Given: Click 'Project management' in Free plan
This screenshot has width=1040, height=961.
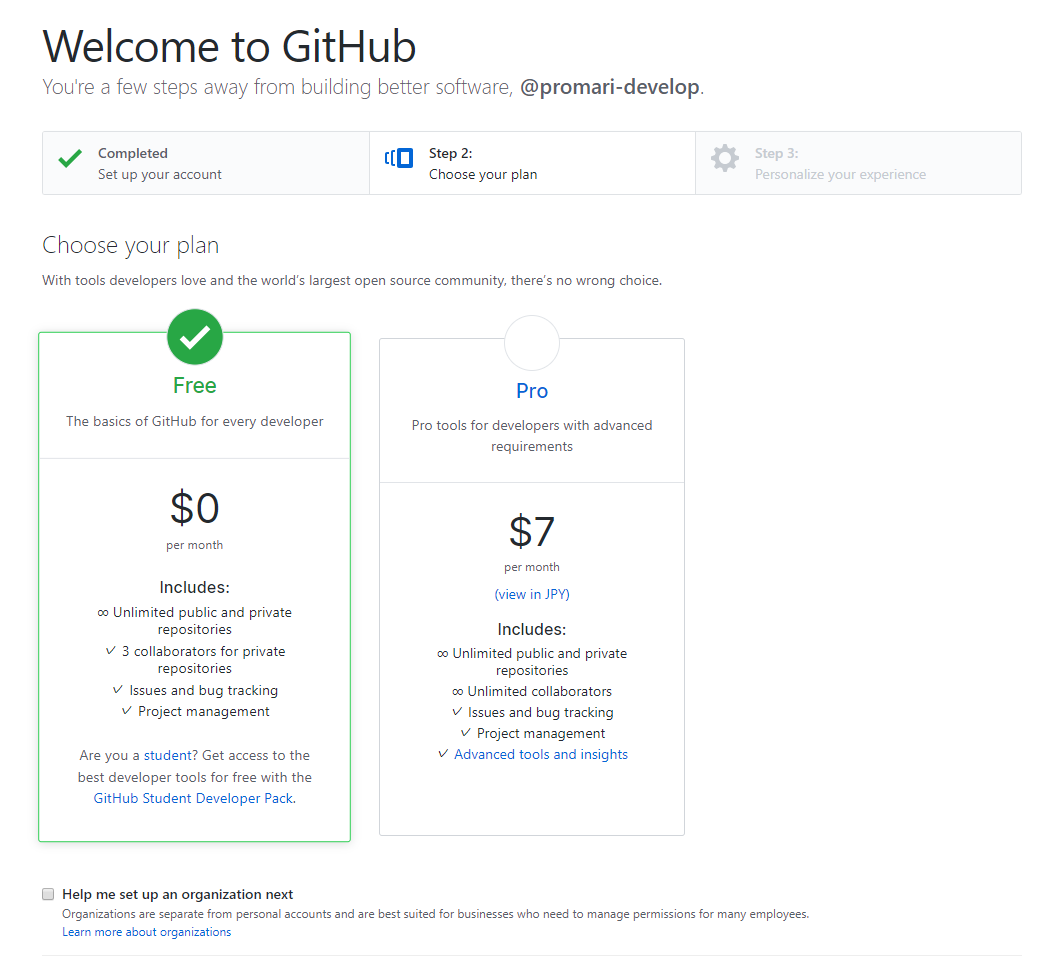Looking at the screenshot, I should tap(204, 712).
